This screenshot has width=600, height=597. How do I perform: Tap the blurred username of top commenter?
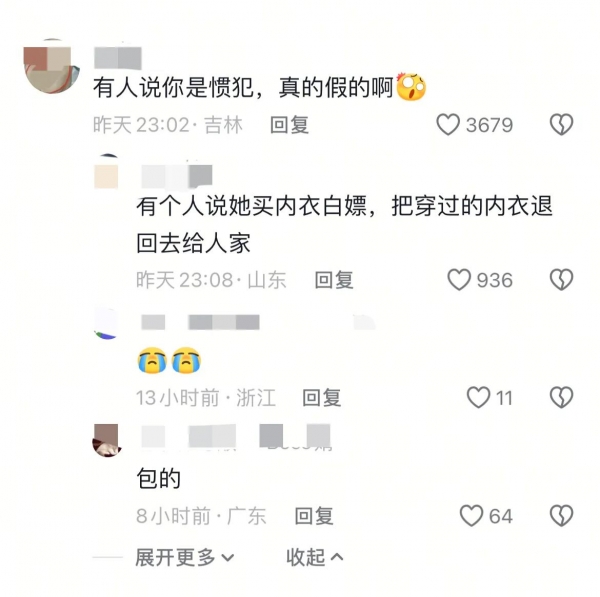coord(118,58)
